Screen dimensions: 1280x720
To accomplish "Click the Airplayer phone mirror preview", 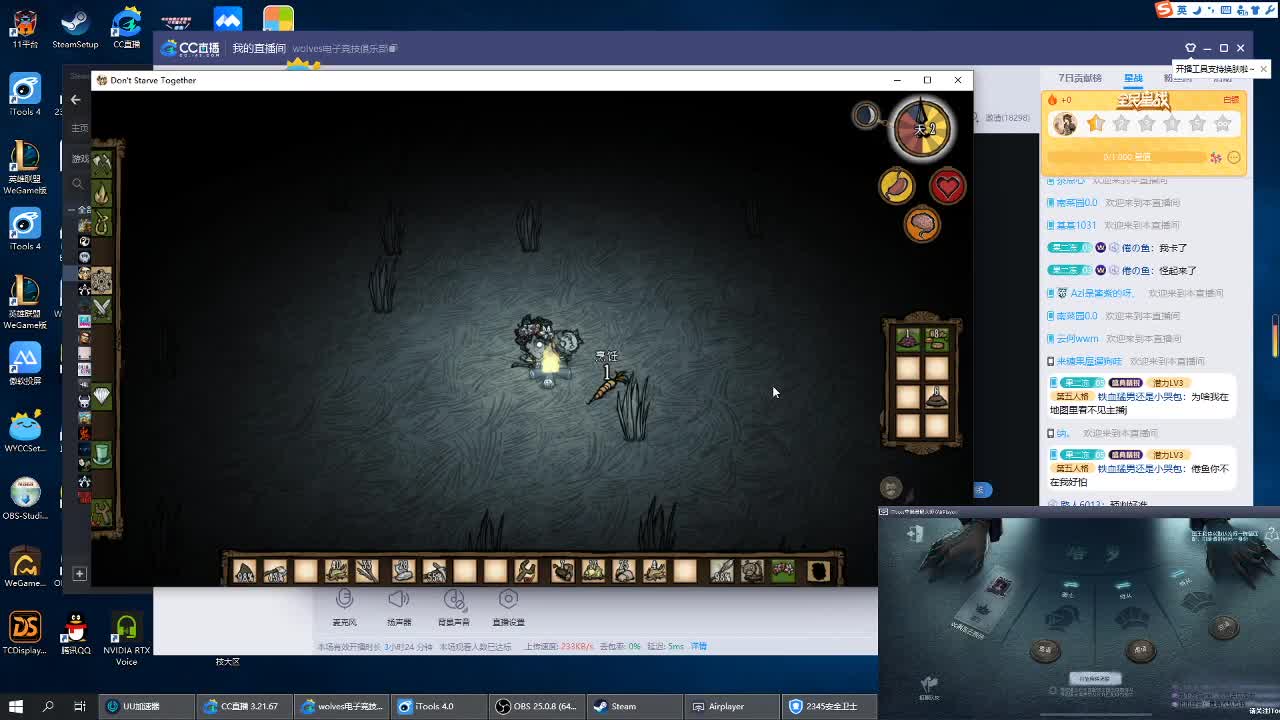I will (1079, 613).
